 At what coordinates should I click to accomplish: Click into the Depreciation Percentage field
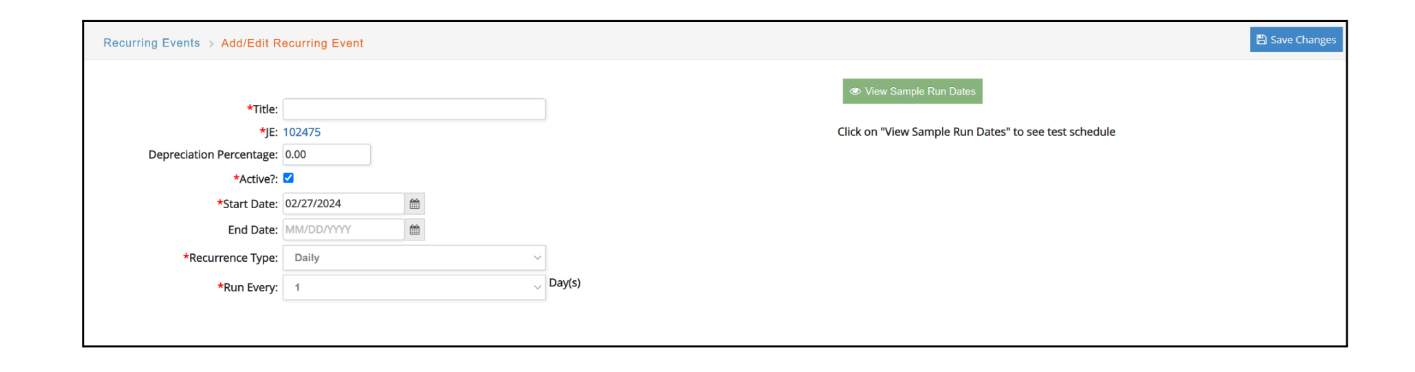327,155
